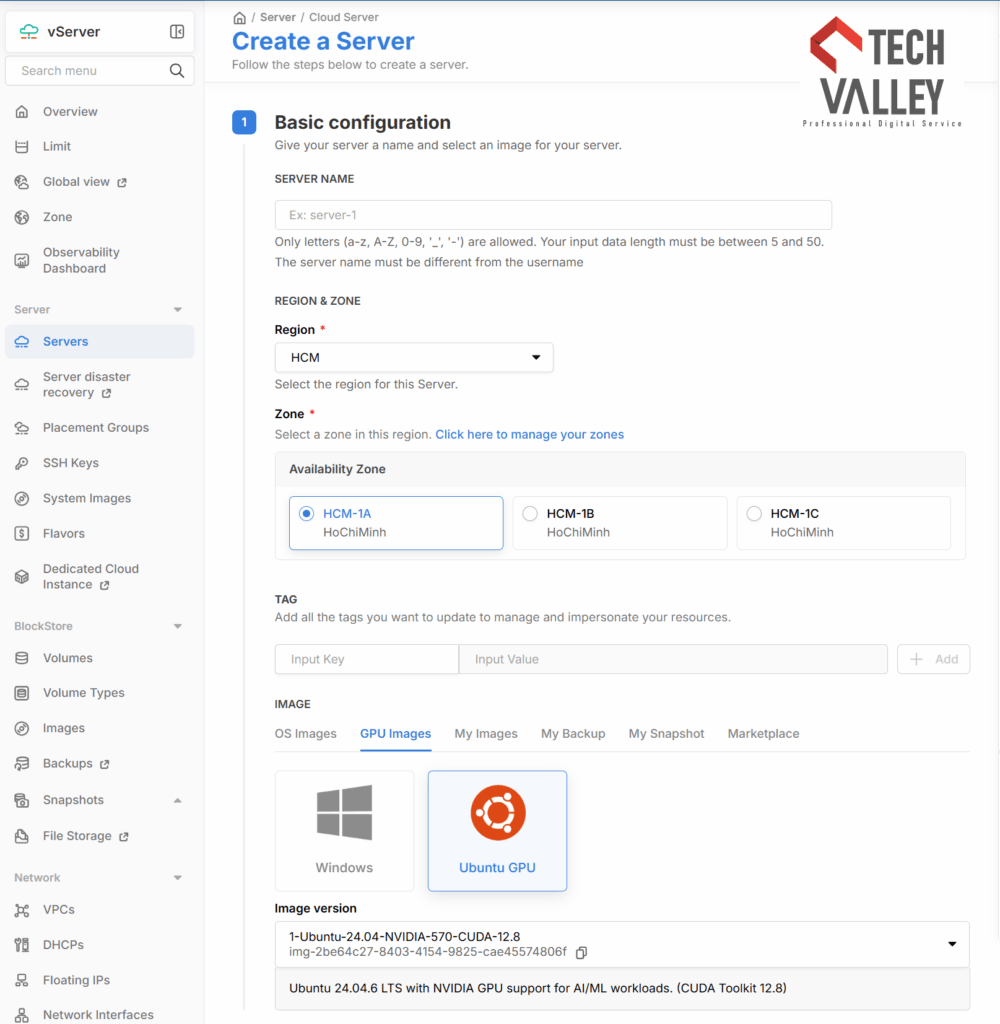This screenshot has width=1000, height=1024.
Task: Click here to manage your zones link
Action: point(529,434)
